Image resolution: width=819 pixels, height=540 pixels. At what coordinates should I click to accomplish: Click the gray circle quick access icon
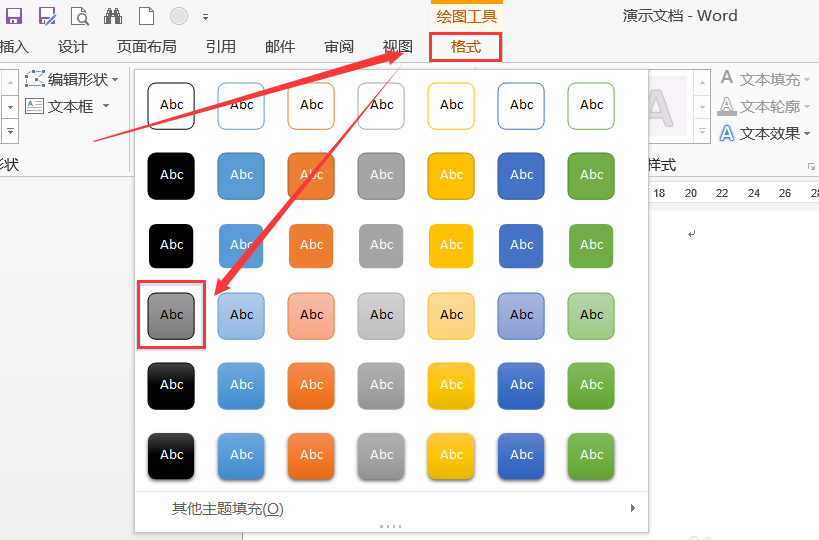(x=179, y=16)
